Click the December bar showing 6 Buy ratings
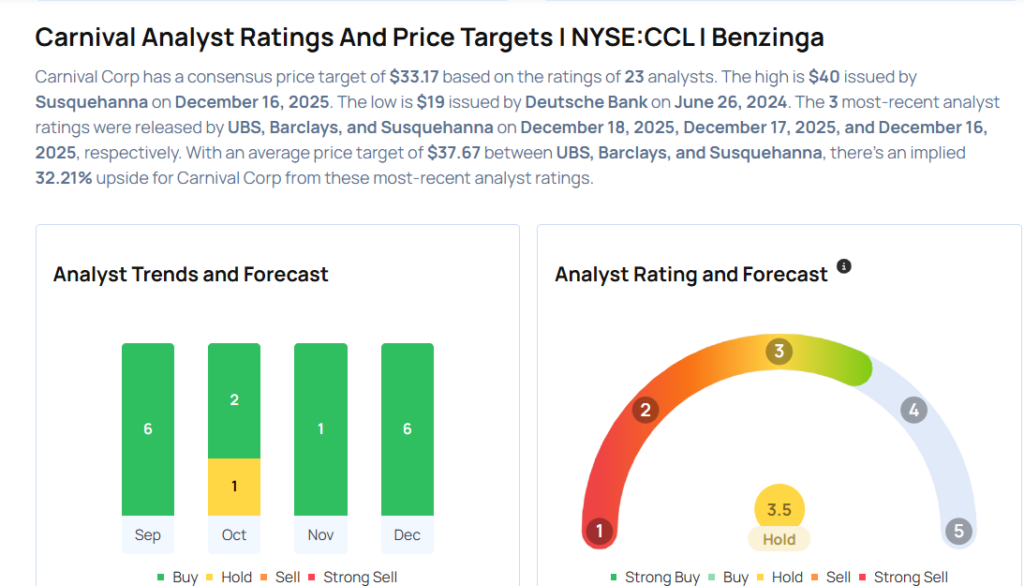1024x586 pixels. [x=407, y=429]
